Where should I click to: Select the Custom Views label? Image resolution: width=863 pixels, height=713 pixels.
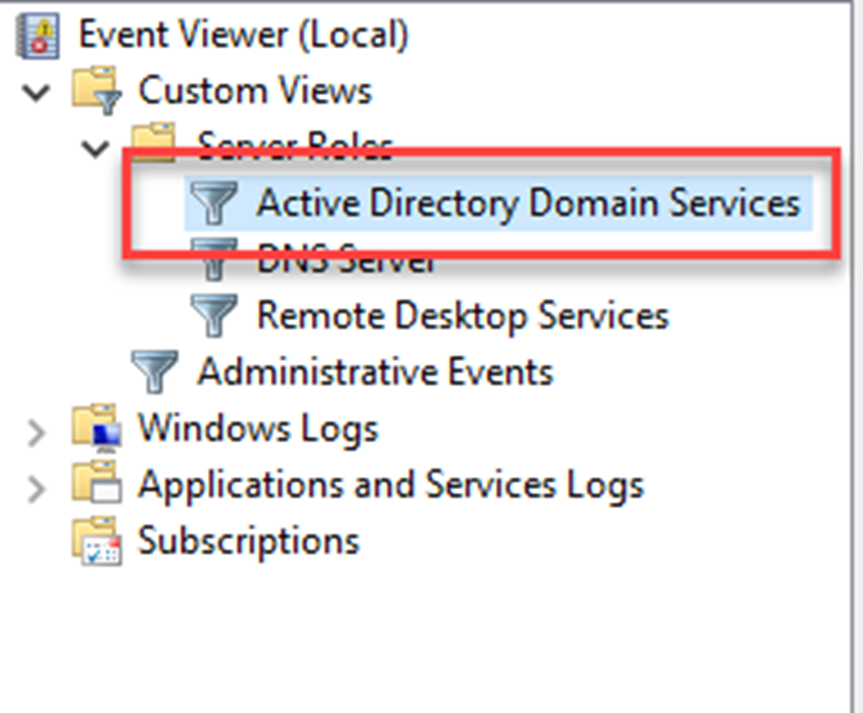point(255,91)
